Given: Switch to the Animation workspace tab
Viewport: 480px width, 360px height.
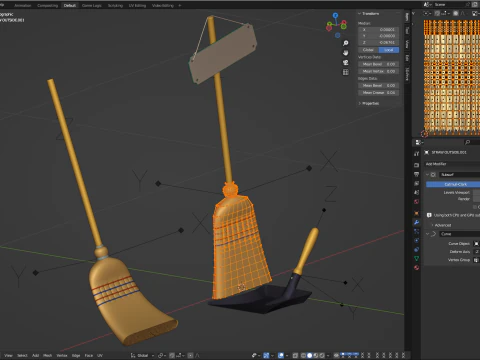Looking at the screenshot, I should point(22,5).
